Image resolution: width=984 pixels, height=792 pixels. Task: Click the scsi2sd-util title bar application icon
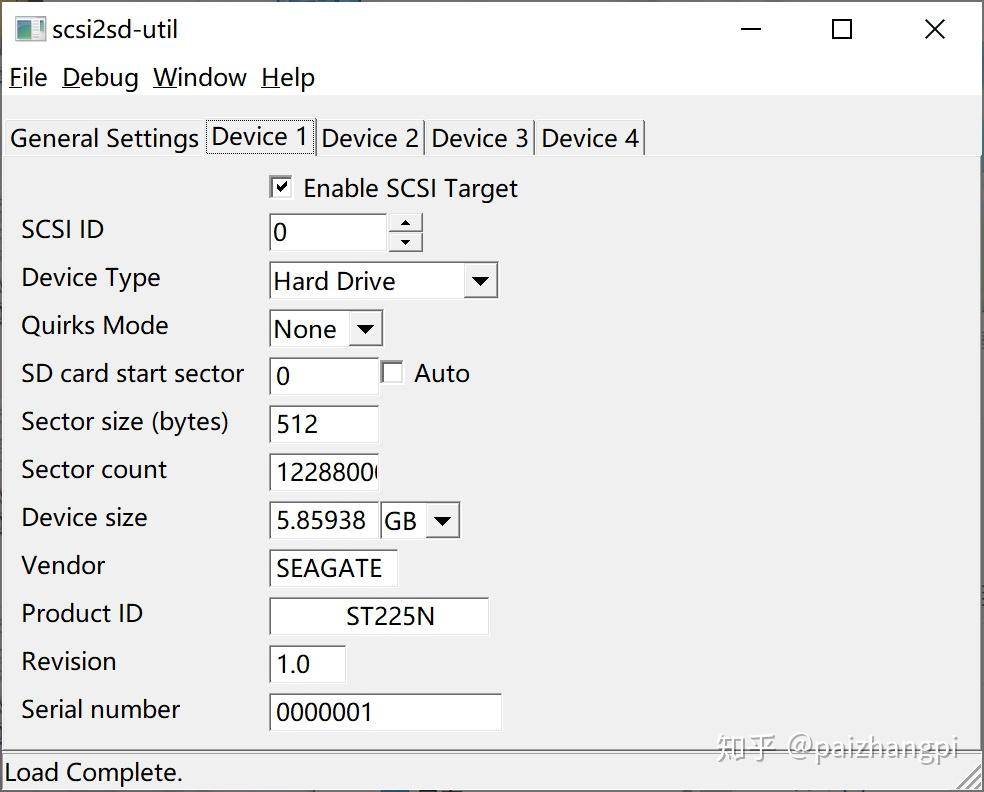click(x=30, y=29)
